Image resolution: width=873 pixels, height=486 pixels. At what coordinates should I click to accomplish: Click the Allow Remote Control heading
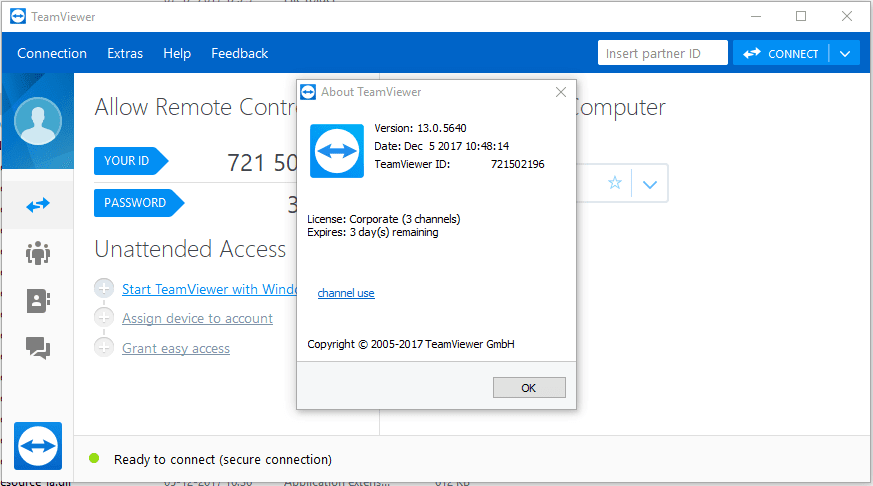pos(195,107)
